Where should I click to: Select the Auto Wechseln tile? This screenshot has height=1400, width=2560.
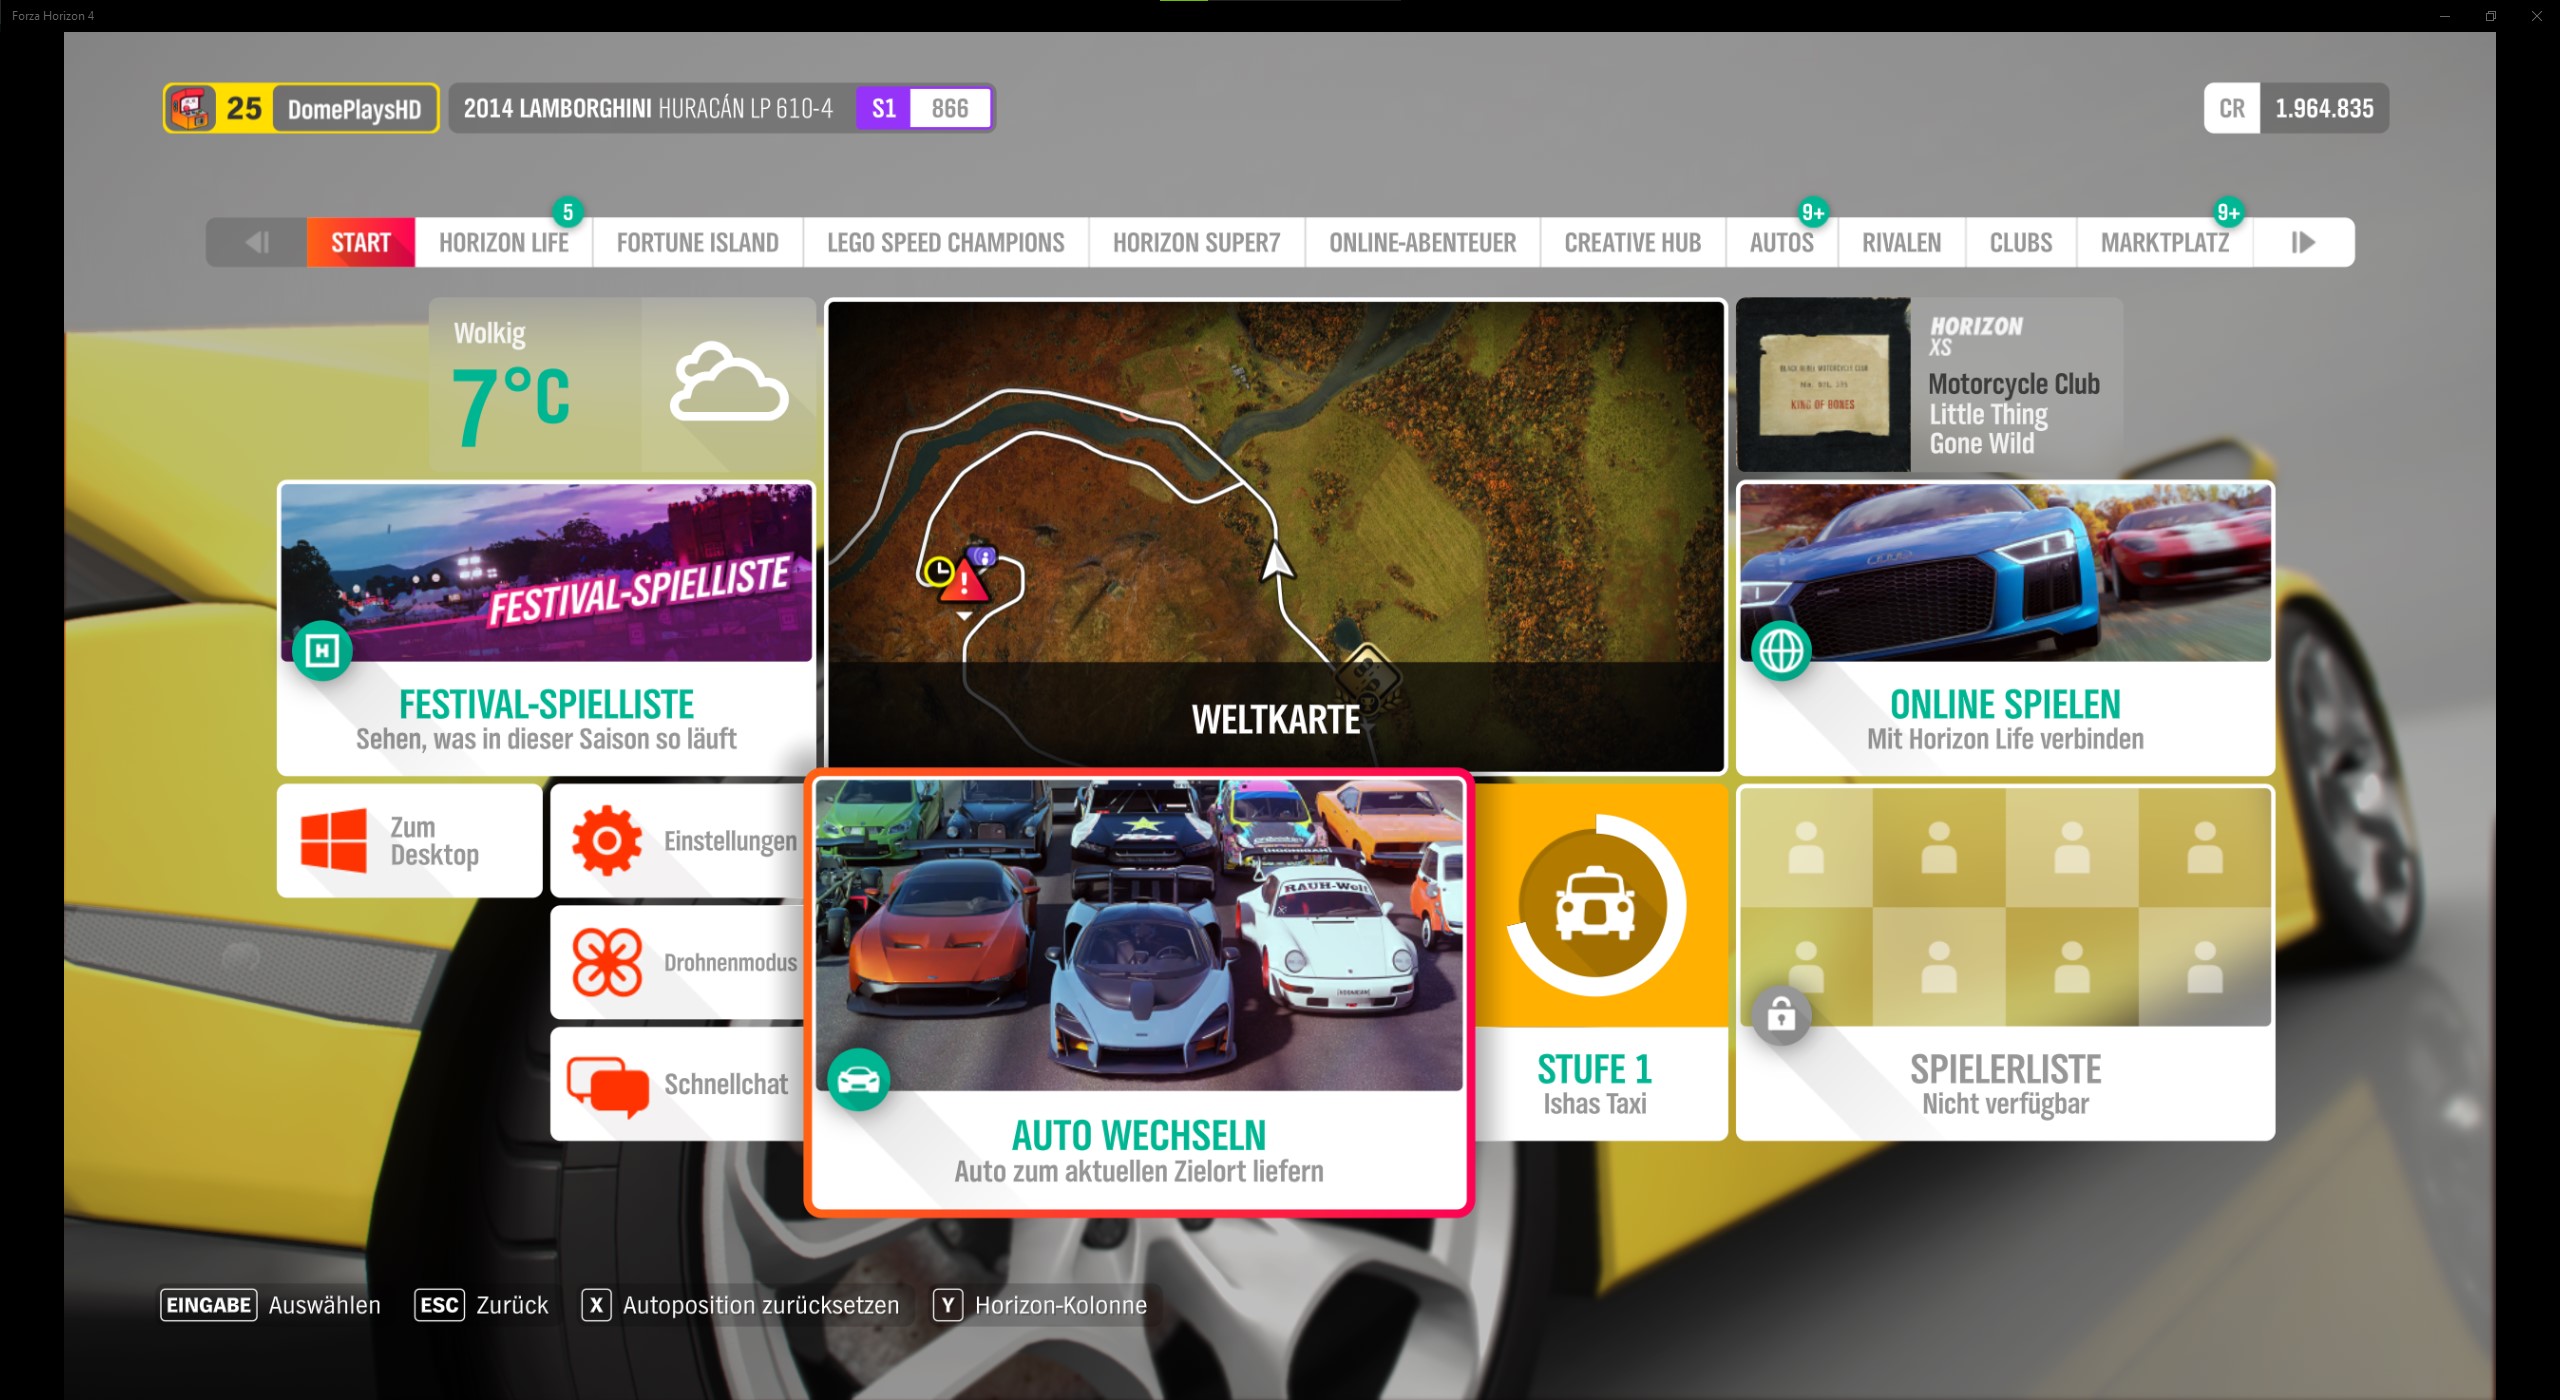pos(1138,992)
